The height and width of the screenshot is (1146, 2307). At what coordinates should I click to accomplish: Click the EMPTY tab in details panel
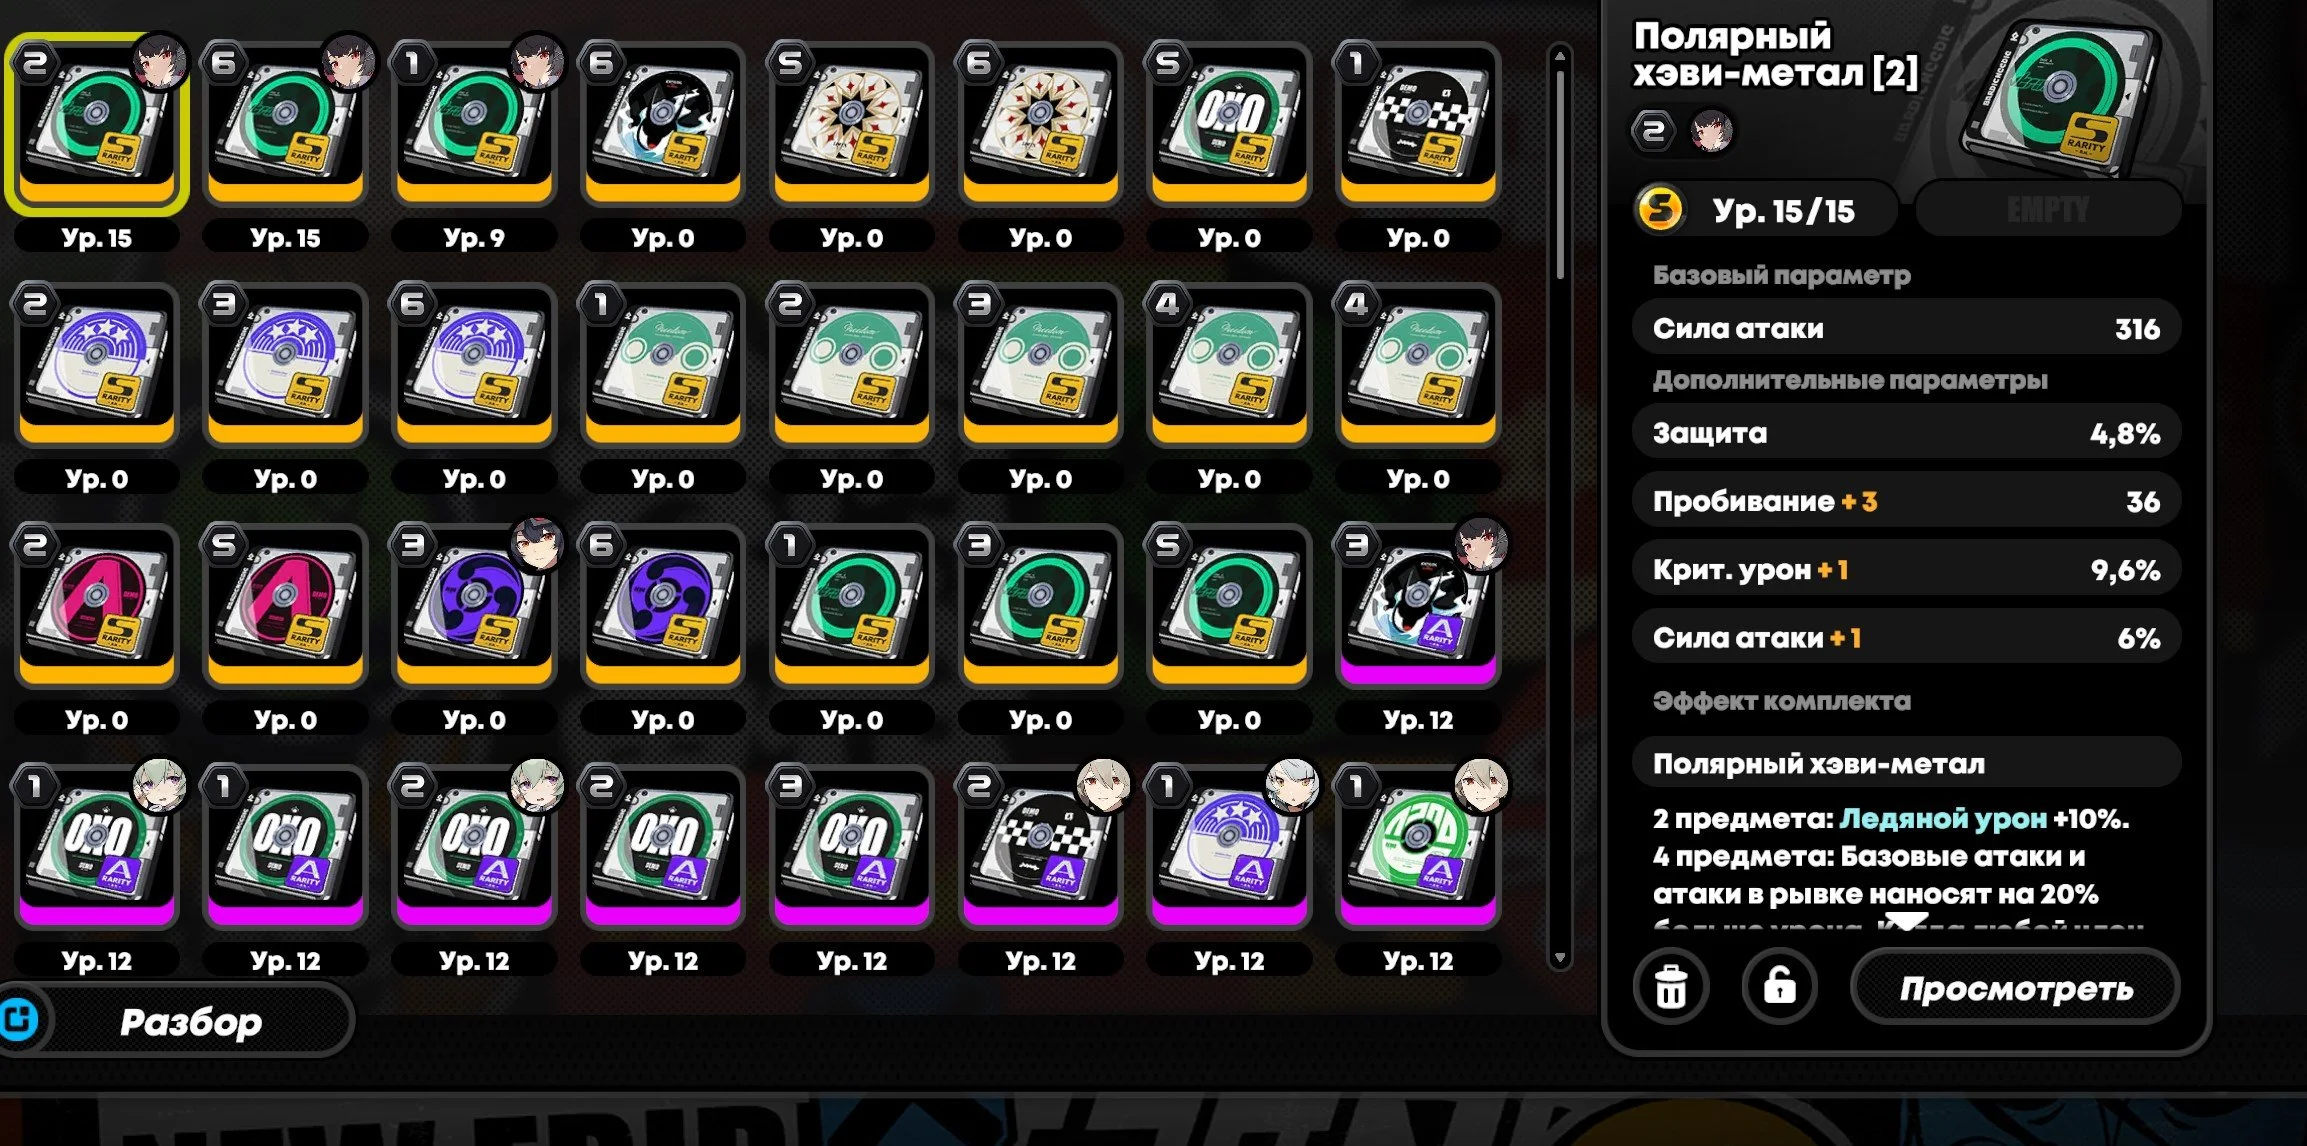tap(2047, 210)
